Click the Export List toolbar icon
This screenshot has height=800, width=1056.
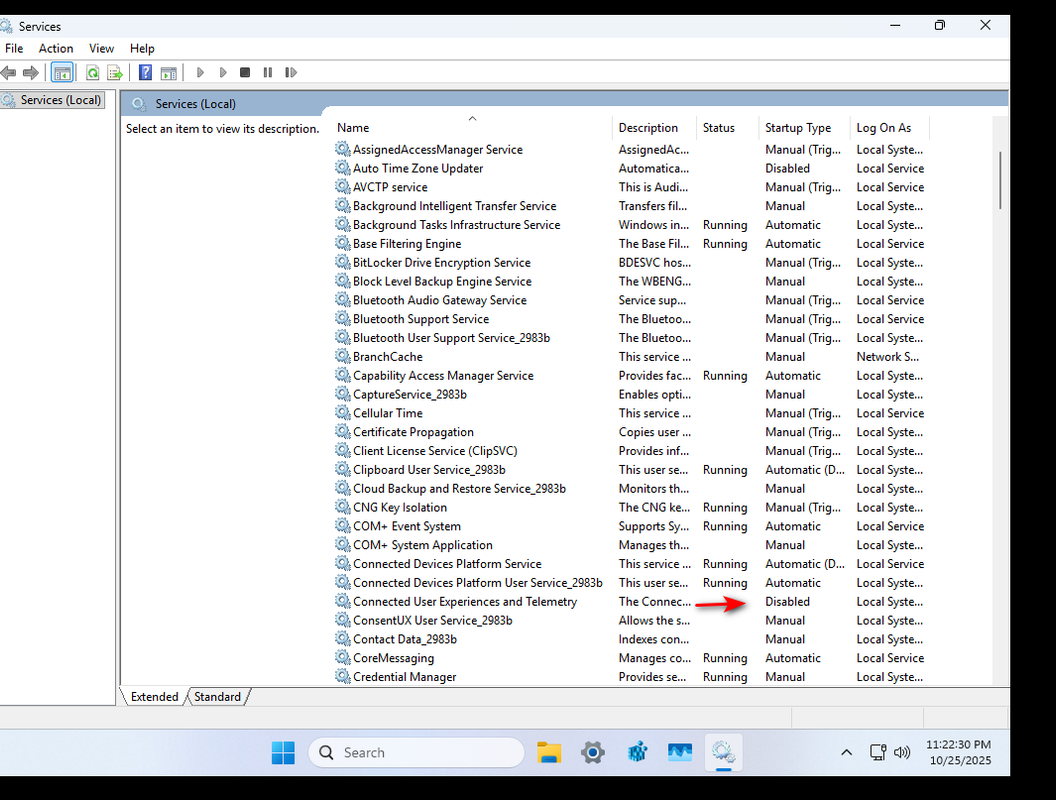pyautogui.click(x=115, y=73)
